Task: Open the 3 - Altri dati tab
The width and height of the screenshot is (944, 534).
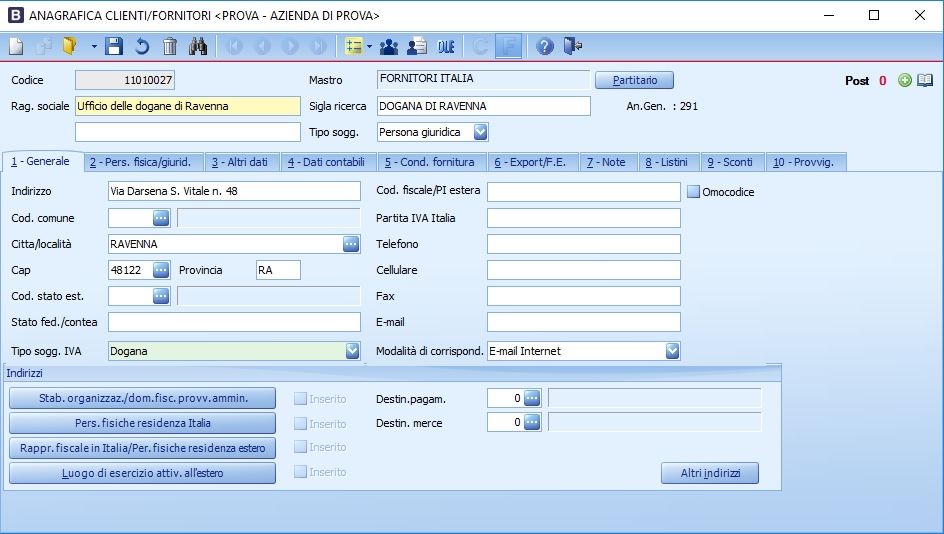Action: click(x=240, y=162)
